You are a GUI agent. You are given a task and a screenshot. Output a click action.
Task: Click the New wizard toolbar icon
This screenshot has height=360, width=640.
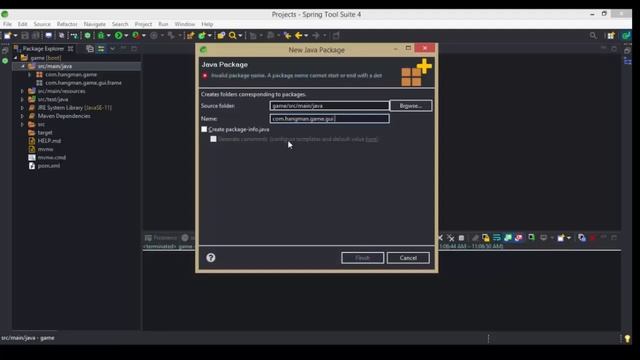point(8,36)
